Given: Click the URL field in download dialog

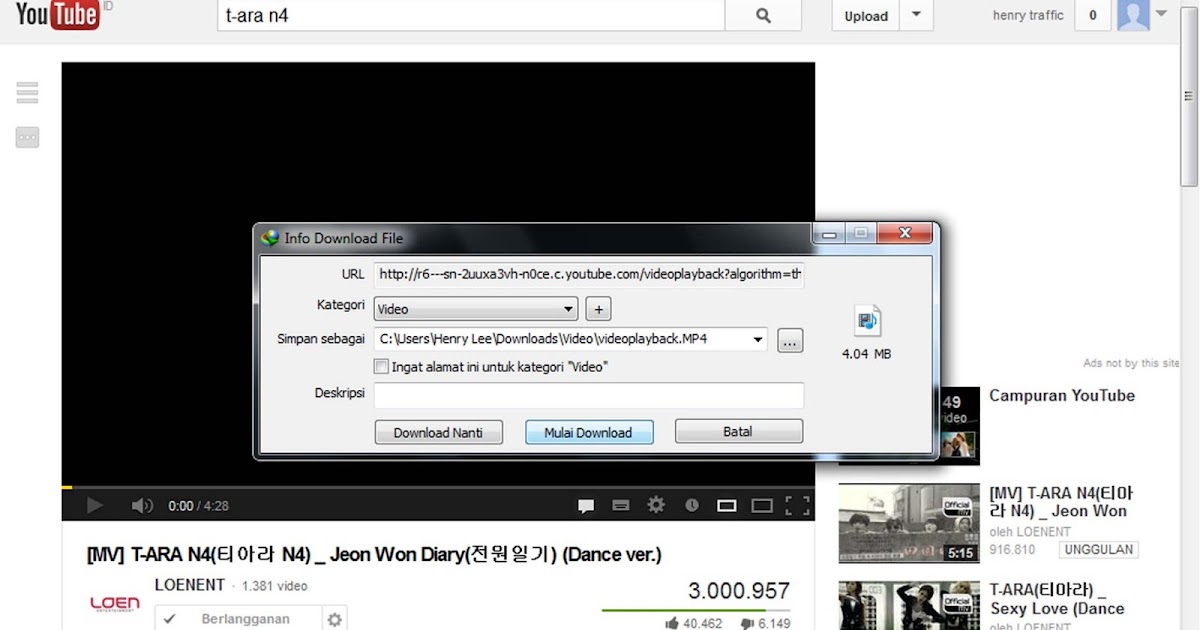Looking at the screenshot, I should (x=589, y=274).
